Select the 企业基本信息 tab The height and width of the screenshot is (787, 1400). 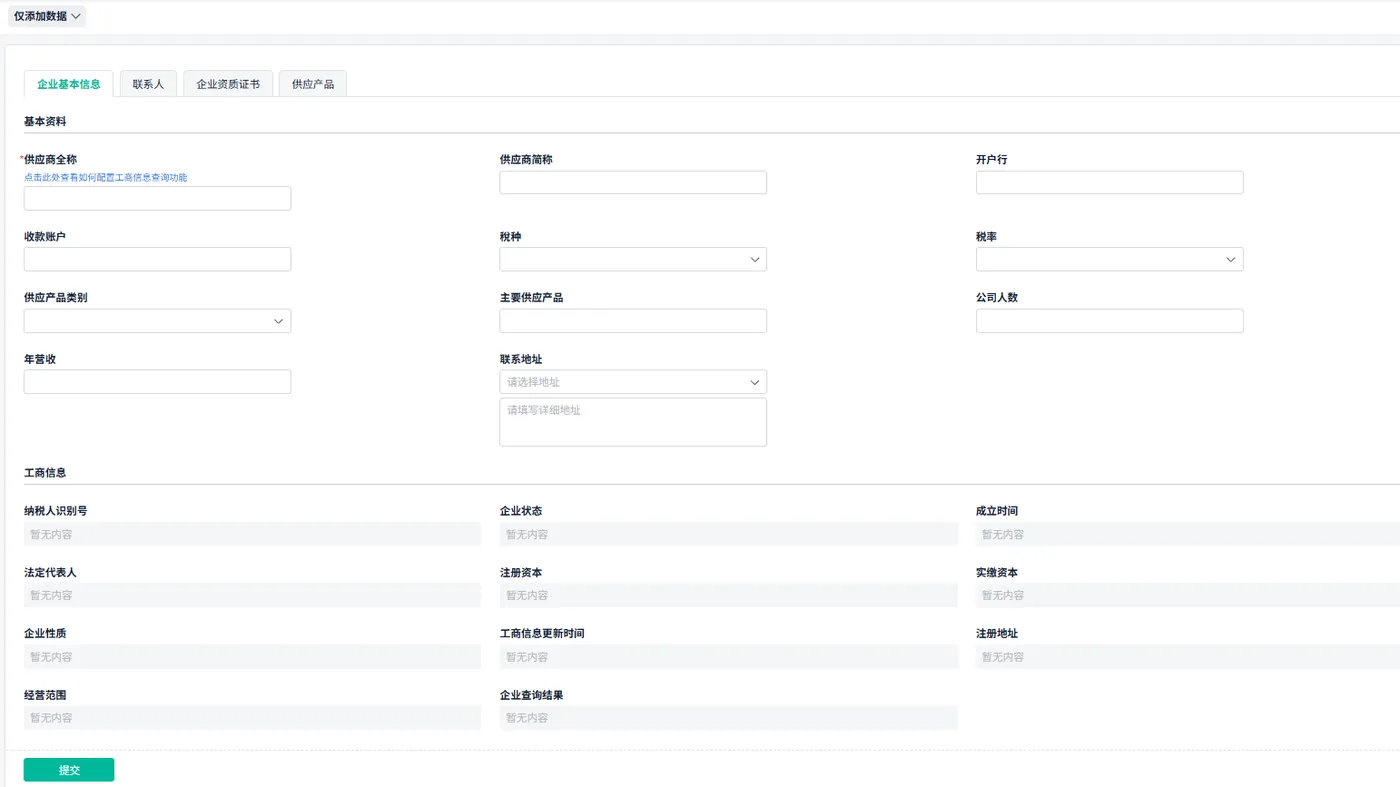tap(69, 84)
